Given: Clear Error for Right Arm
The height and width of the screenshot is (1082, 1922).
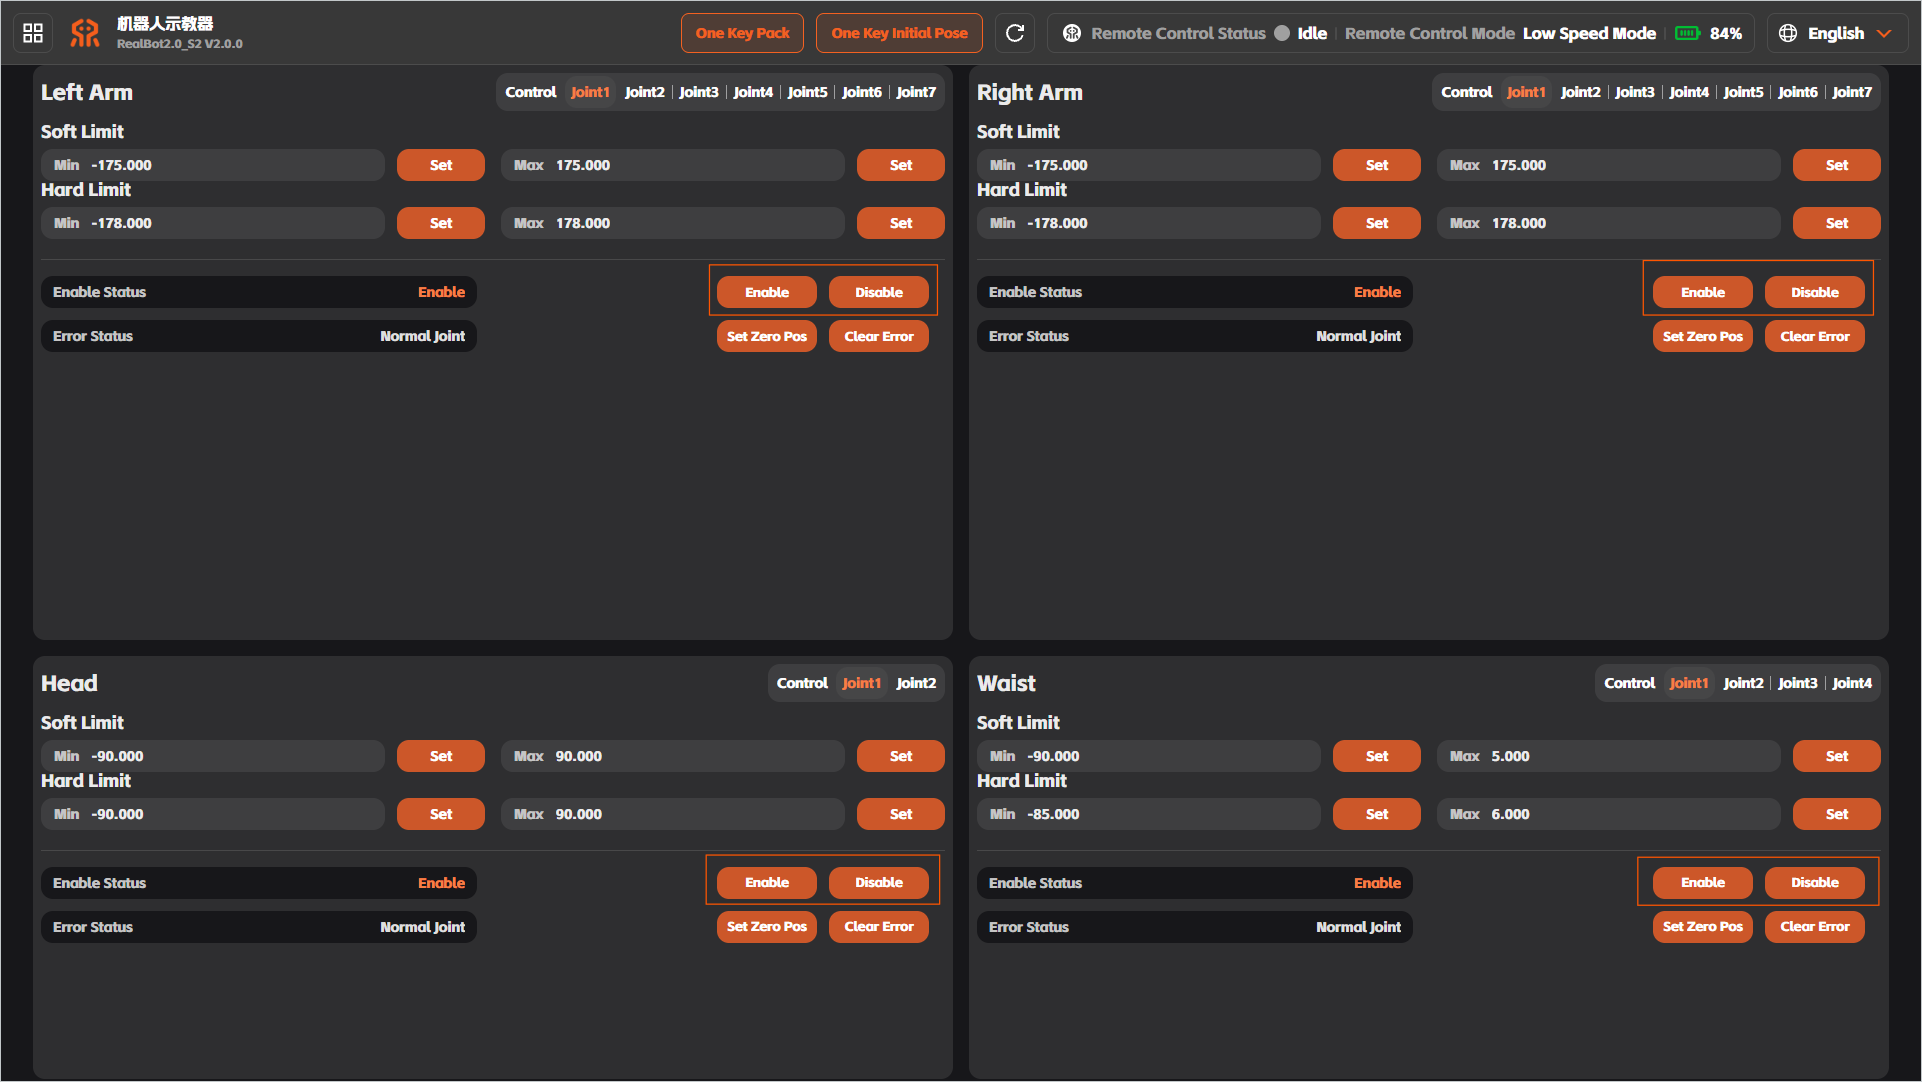Looking at the screenshot, I should pos(1815,336).
